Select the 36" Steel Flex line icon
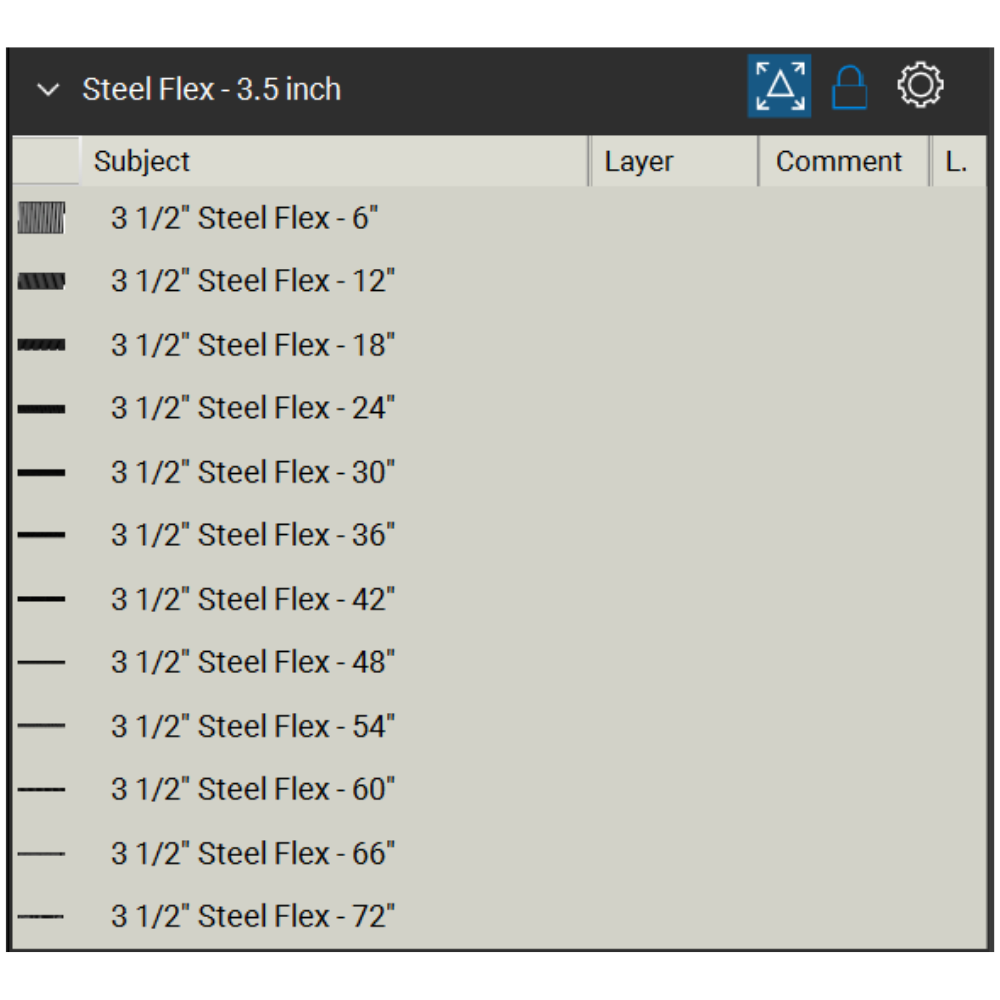This screenshot has height=1000, width=1000. pos(41,535)
